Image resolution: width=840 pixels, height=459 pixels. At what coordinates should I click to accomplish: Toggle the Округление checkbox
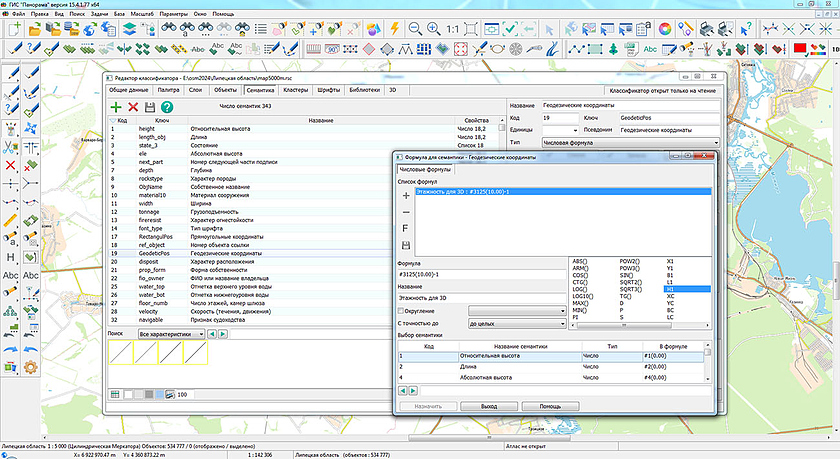(x=403, y=311)
